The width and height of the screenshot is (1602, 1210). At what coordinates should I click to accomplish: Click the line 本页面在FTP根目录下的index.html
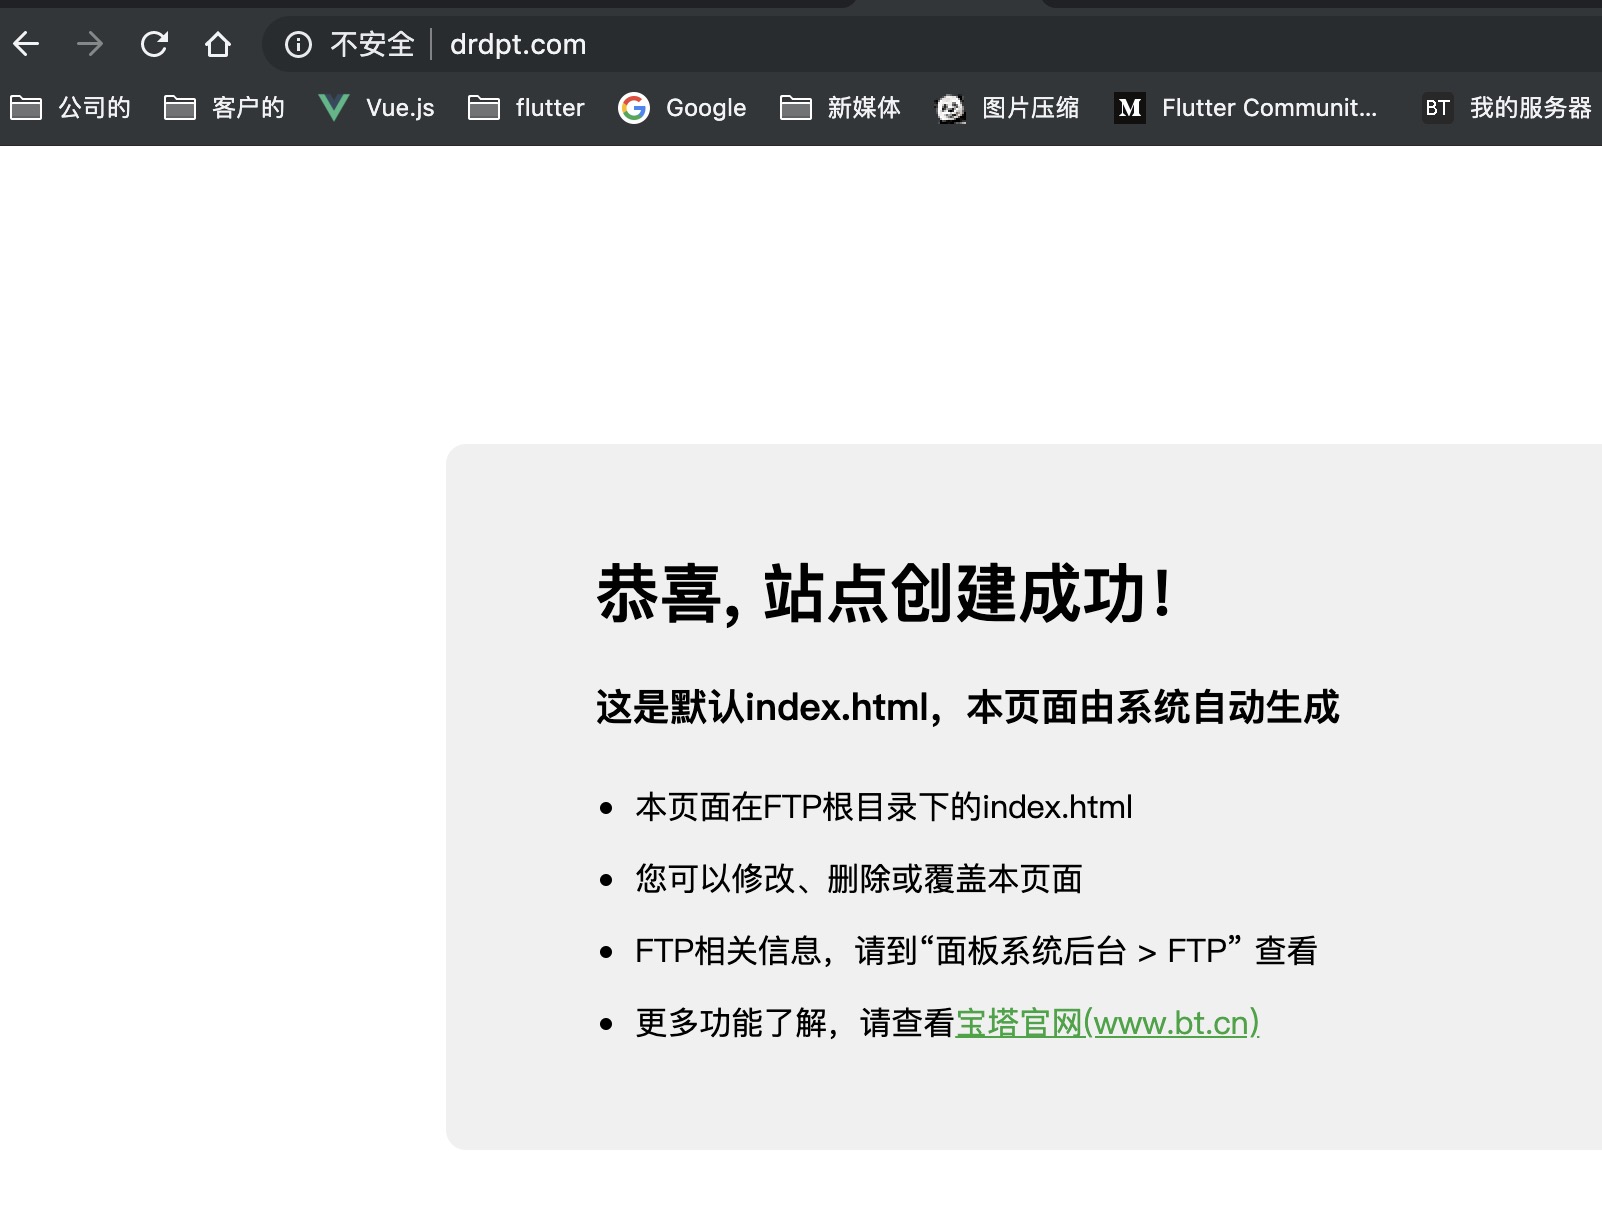coord(884,807)
